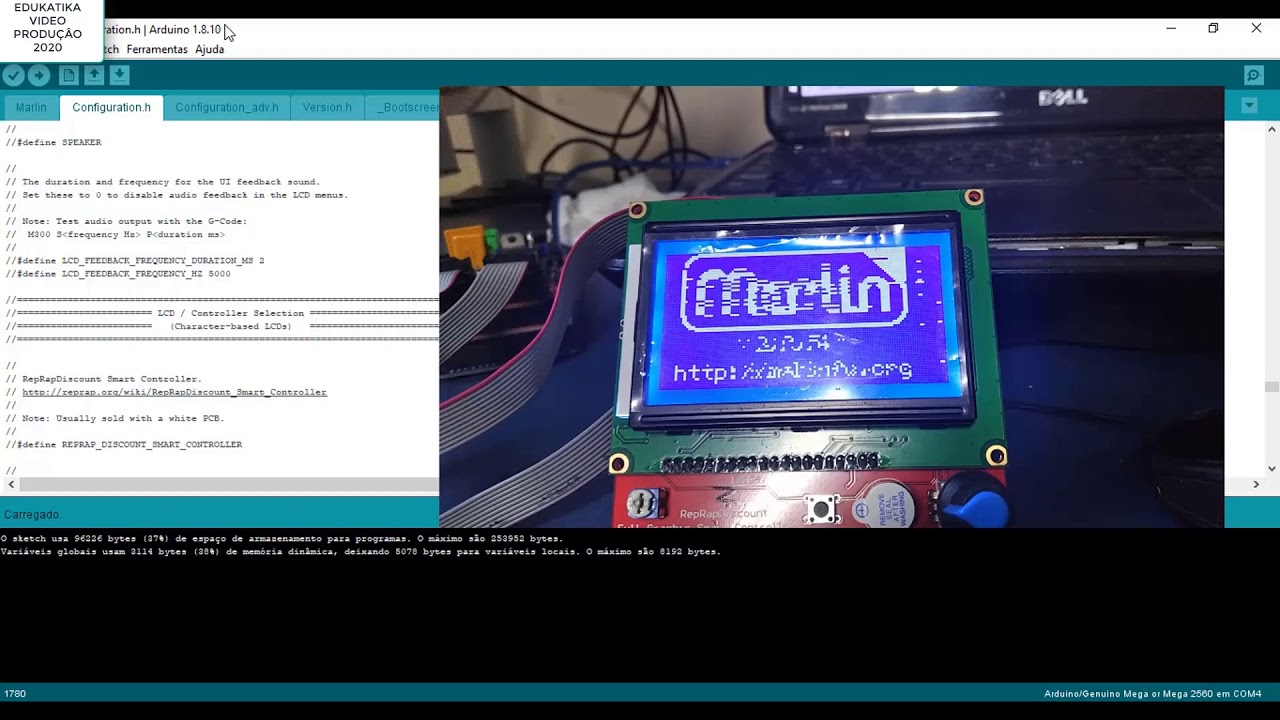The image size is (1280, 720).
Task: Open the Version.h tab
Action: pos(327,107)
